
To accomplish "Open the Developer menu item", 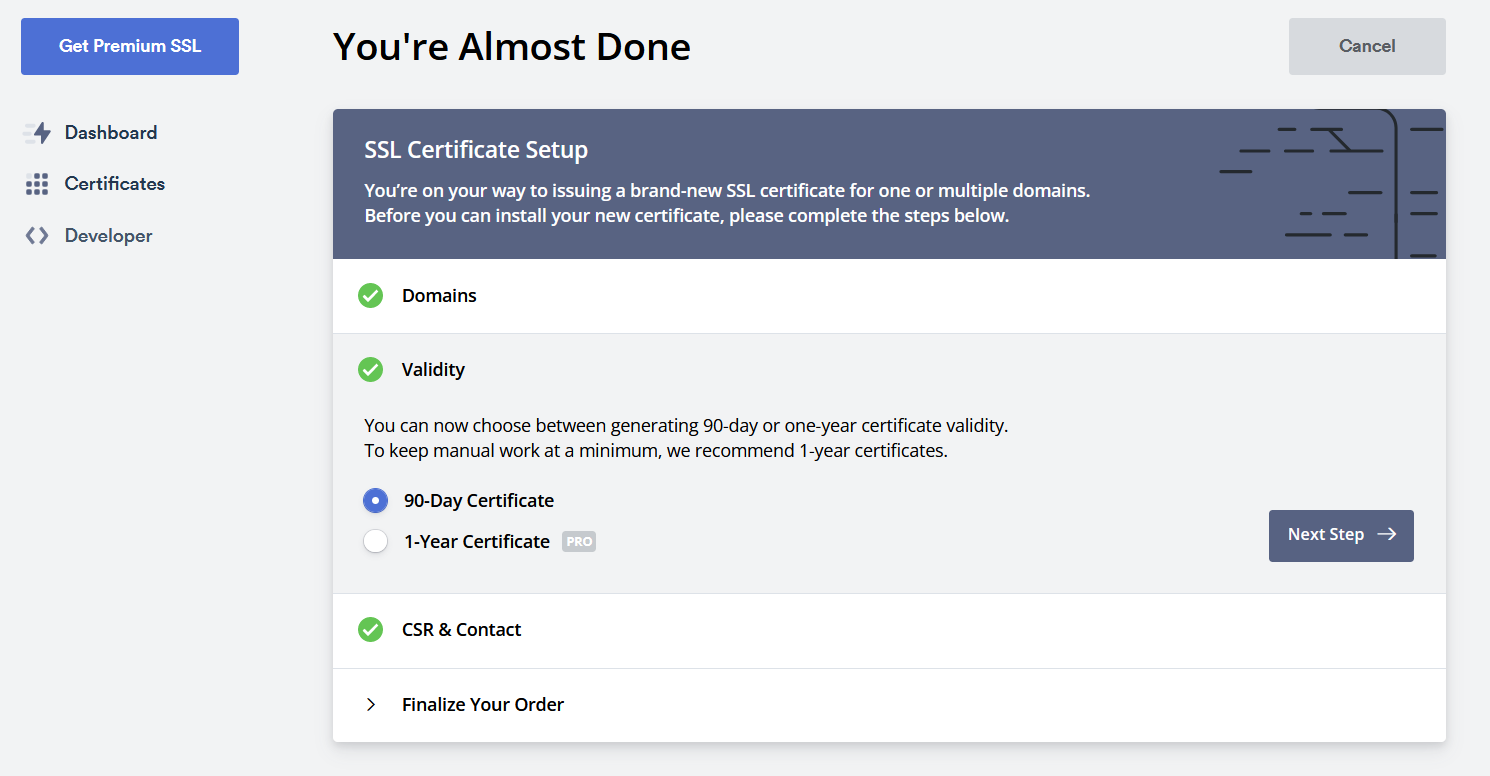I will click(108, 236).
